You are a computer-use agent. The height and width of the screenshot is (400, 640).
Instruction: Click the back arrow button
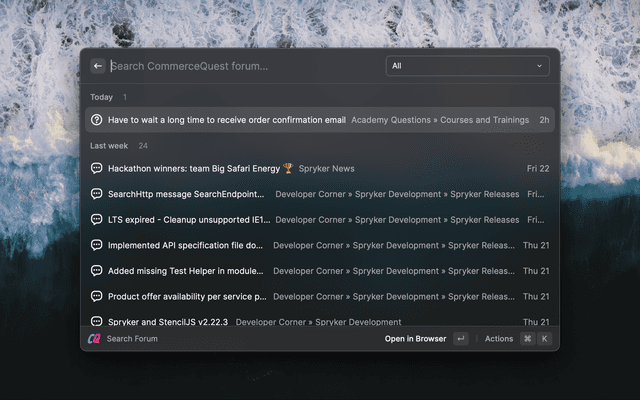(98, 66)
